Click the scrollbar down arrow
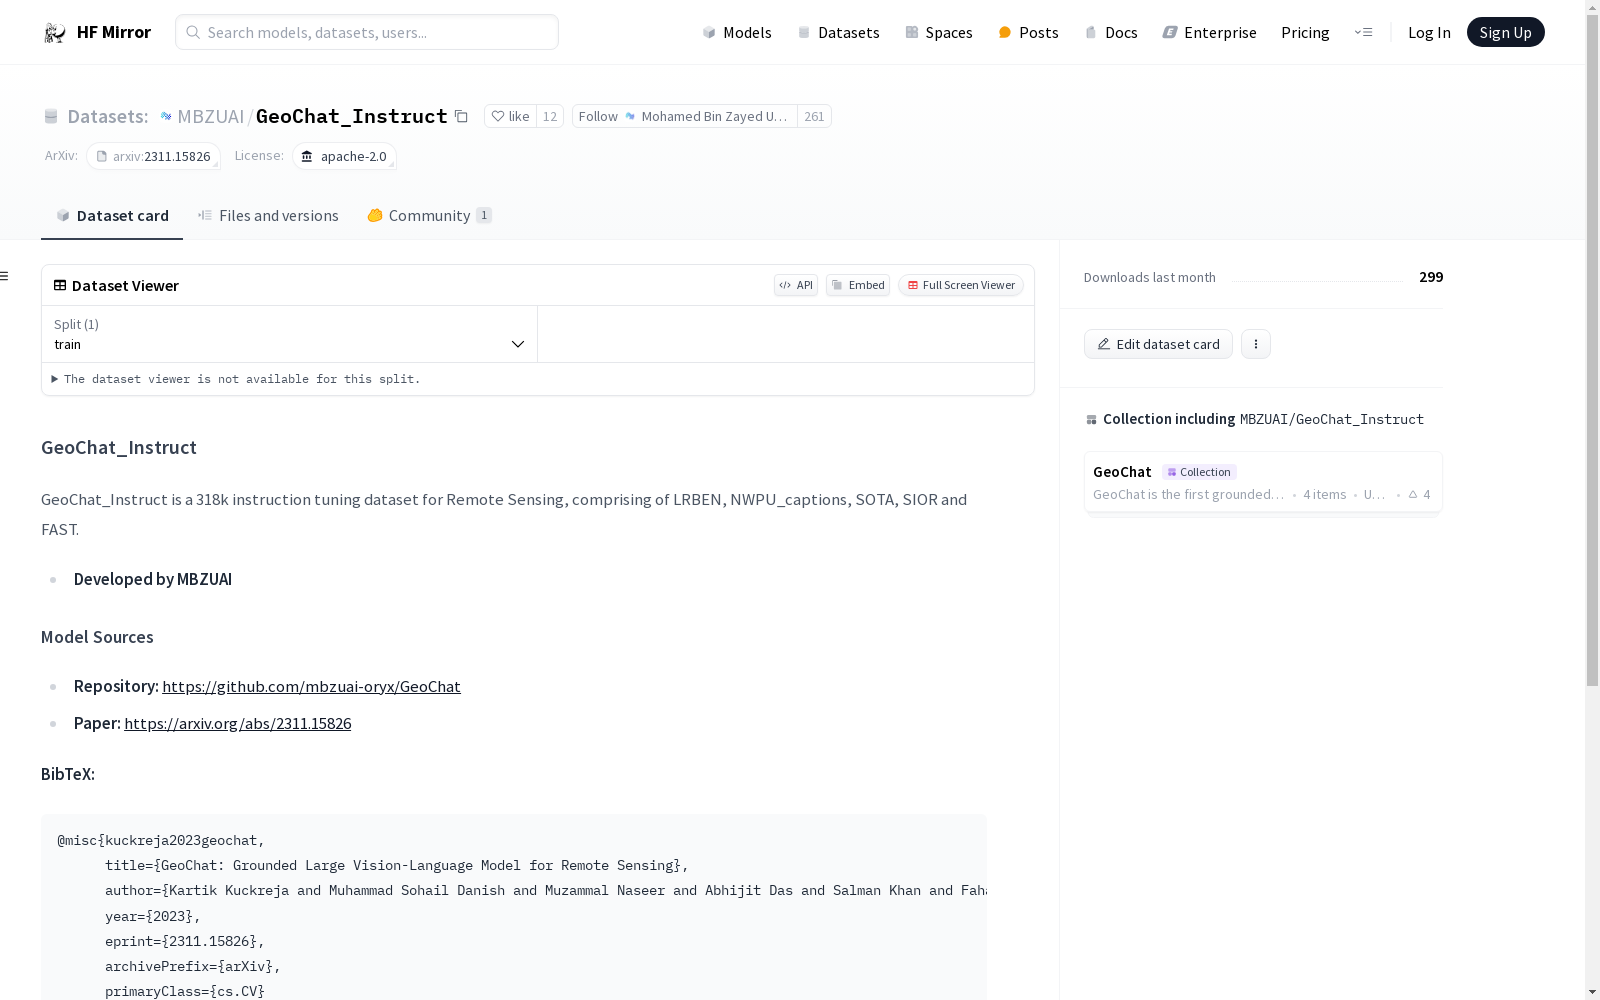 tap(1592, 992)
